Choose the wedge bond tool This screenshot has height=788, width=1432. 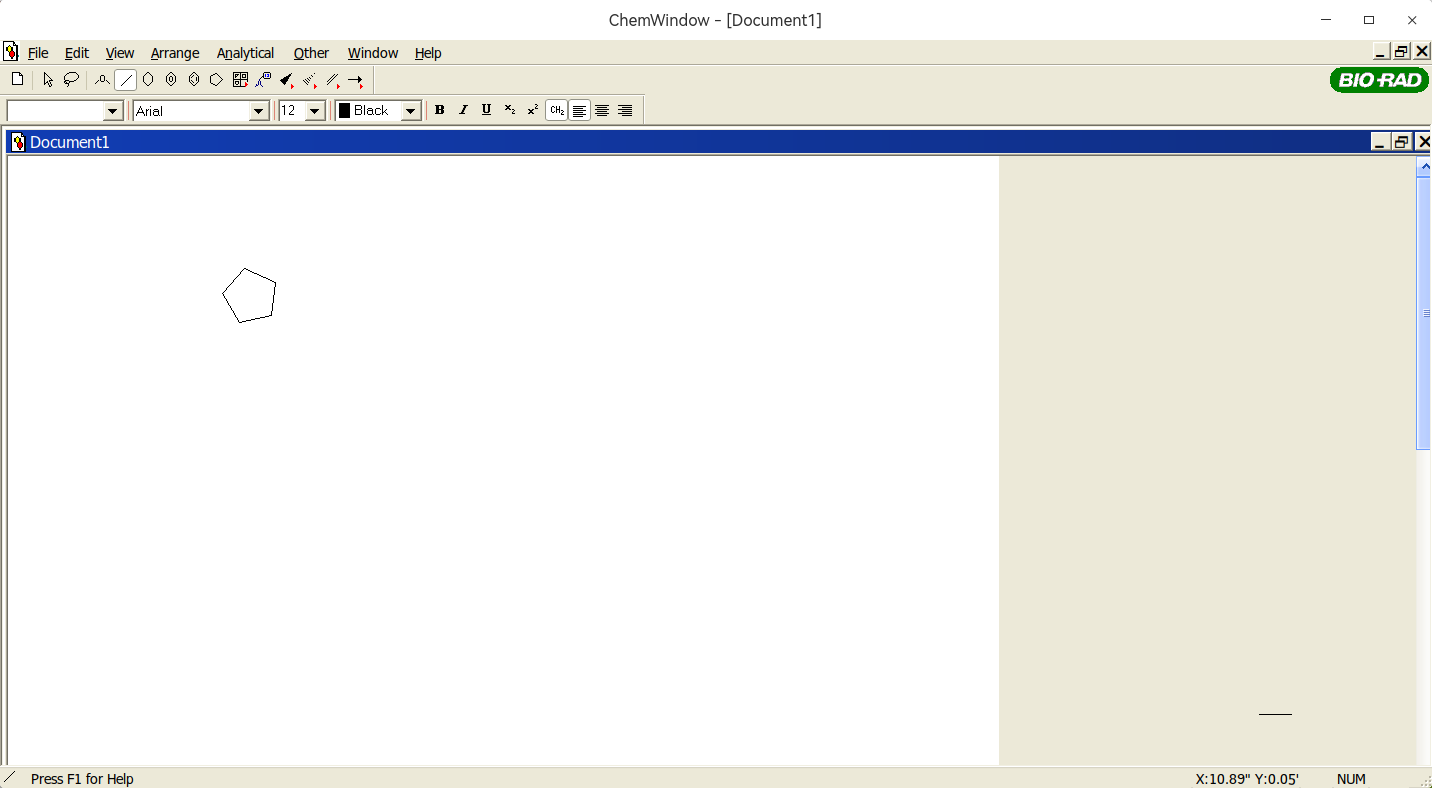point(286,80)
